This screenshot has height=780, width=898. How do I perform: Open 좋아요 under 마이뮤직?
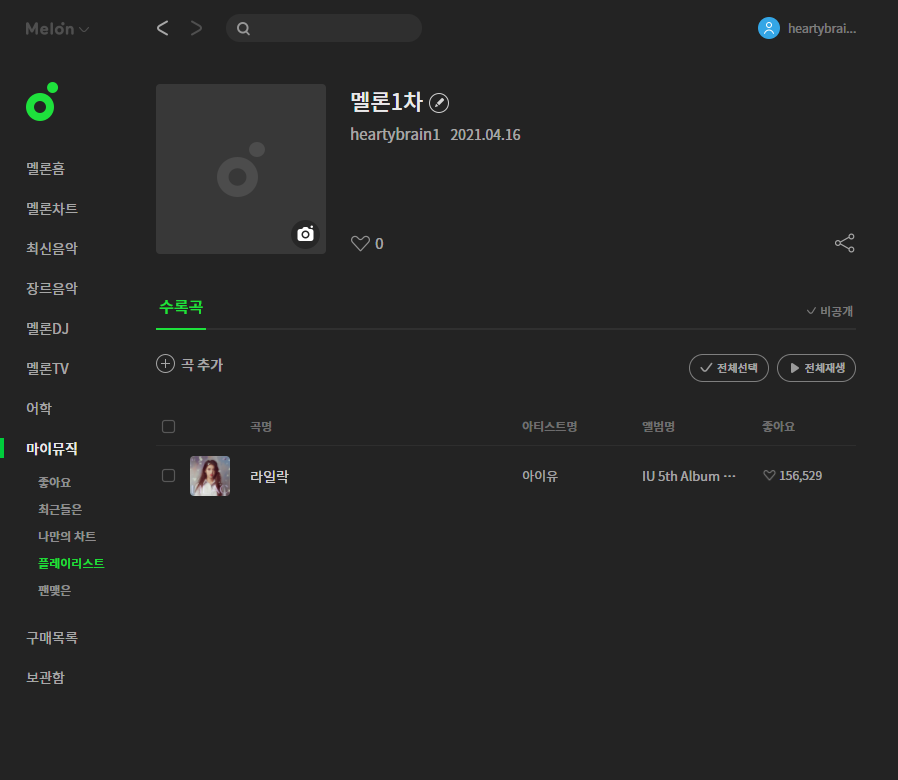pyautogui.click(x=54, y=482)
